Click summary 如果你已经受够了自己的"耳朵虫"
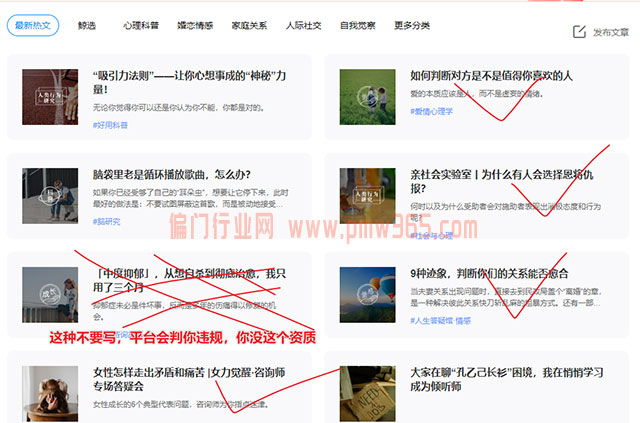 point(191,198)
